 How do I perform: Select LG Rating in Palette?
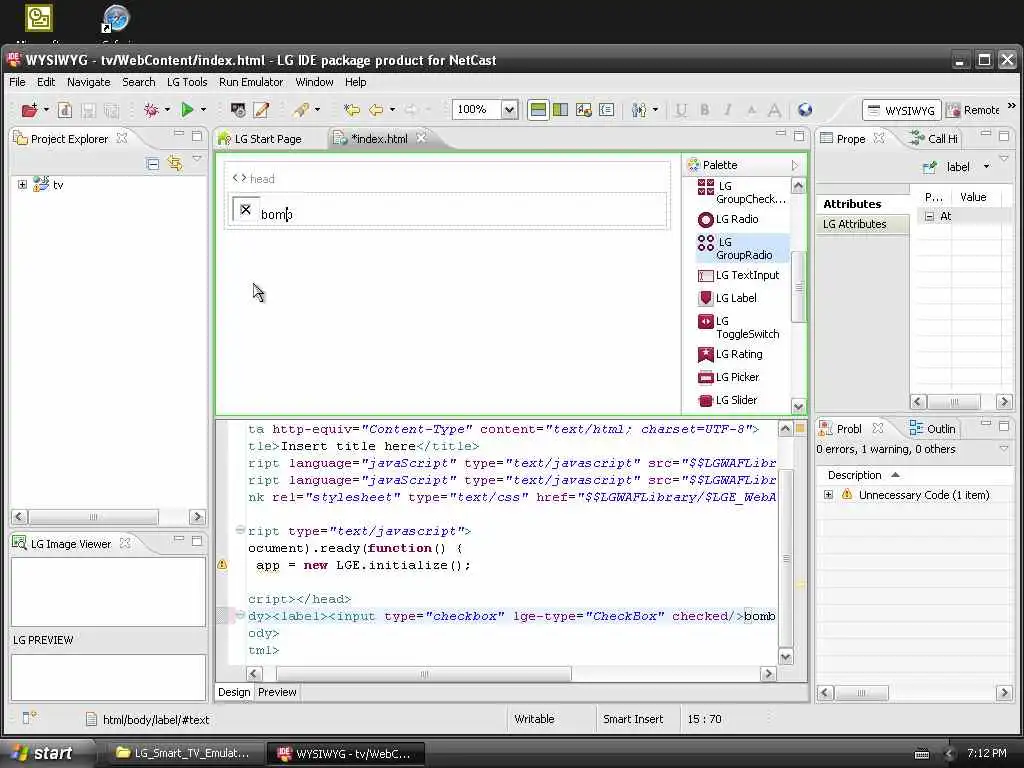tap(730, 355)
